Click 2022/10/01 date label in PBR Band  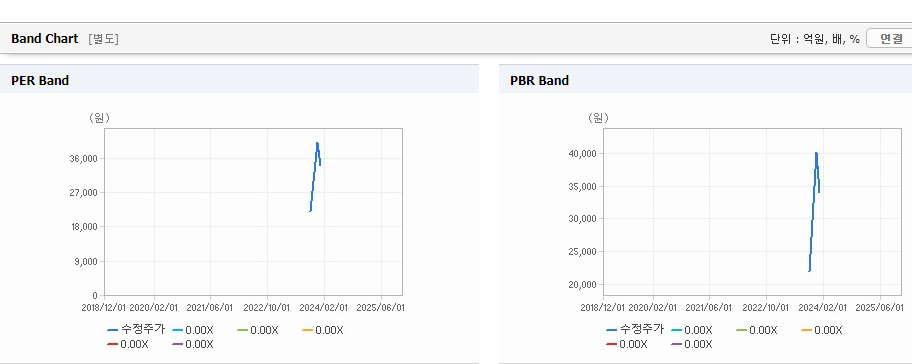tap(766, 307)
